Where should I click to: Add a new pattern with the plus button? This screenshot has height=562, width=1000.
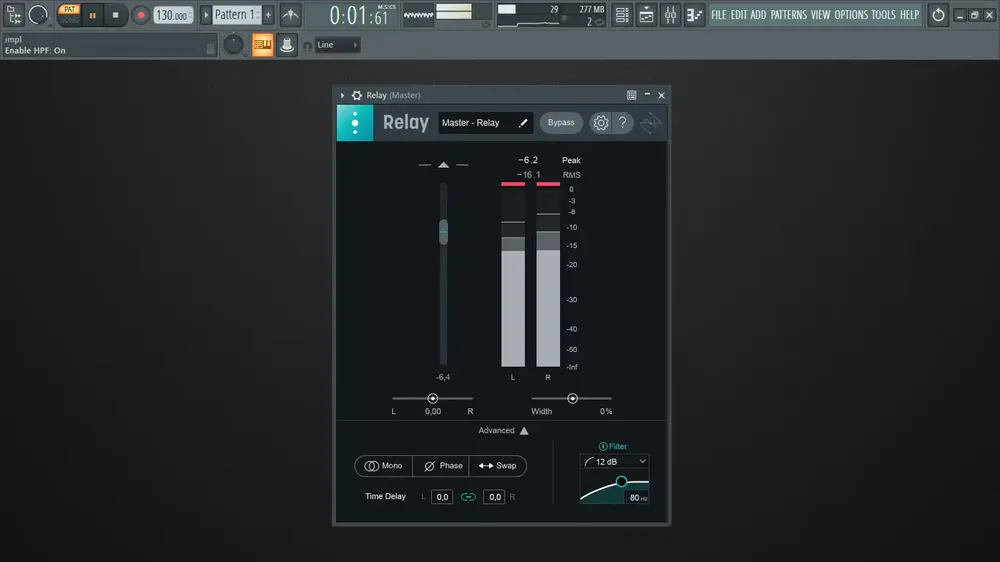tap(268, 15)
